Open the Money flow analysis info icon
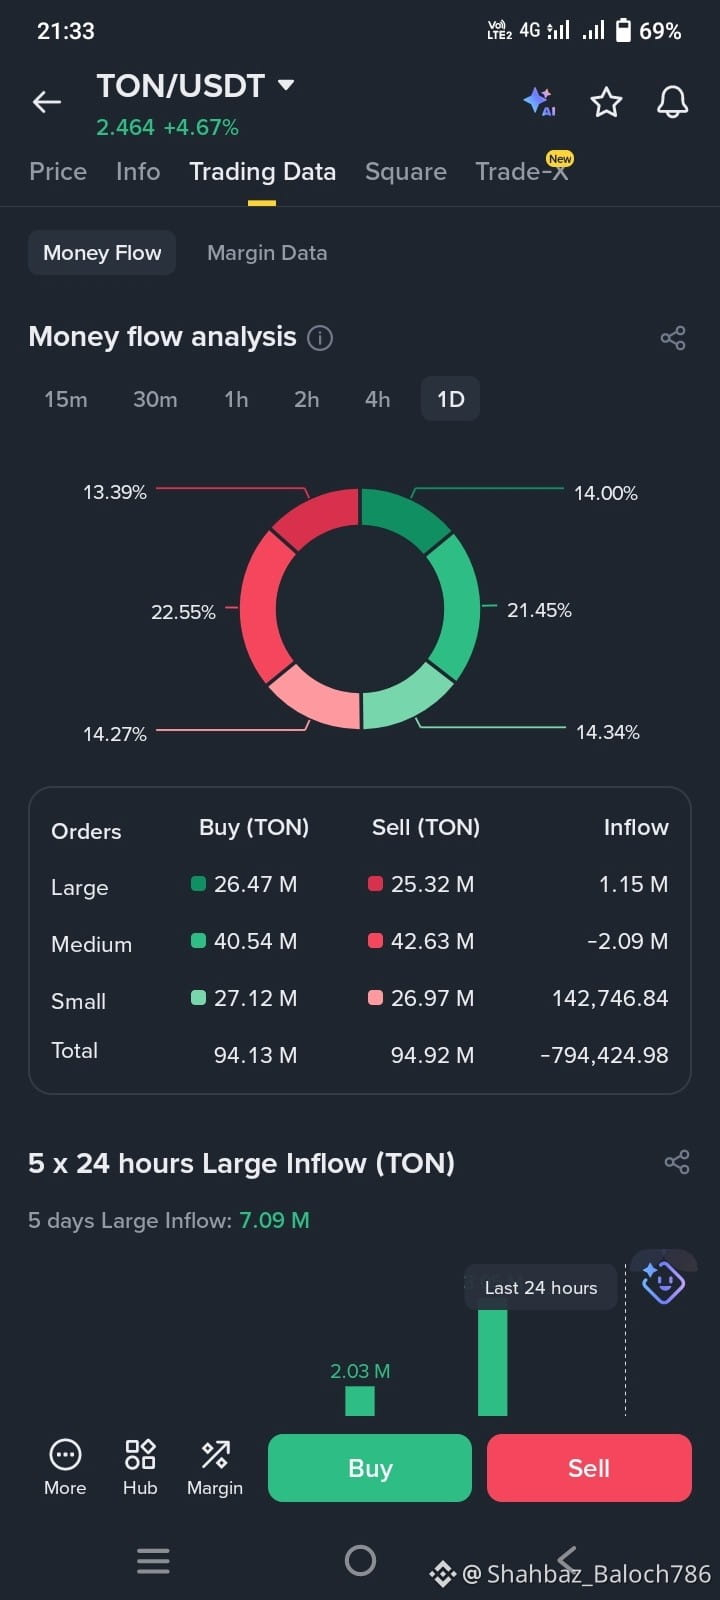This screenshot has width=720, height=1600. pyautogui.click(x=320, y=338)
